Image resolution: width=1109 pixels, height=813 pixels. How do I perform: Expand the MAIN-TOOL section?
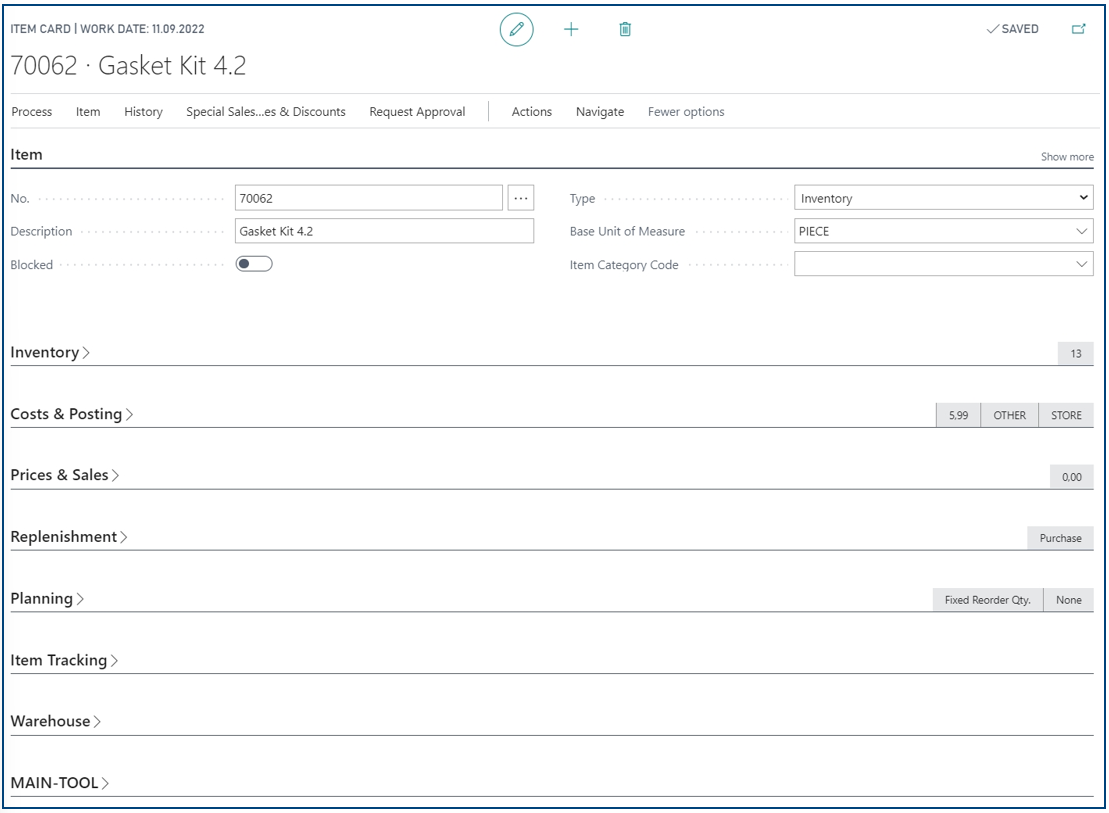pos(59,783)
